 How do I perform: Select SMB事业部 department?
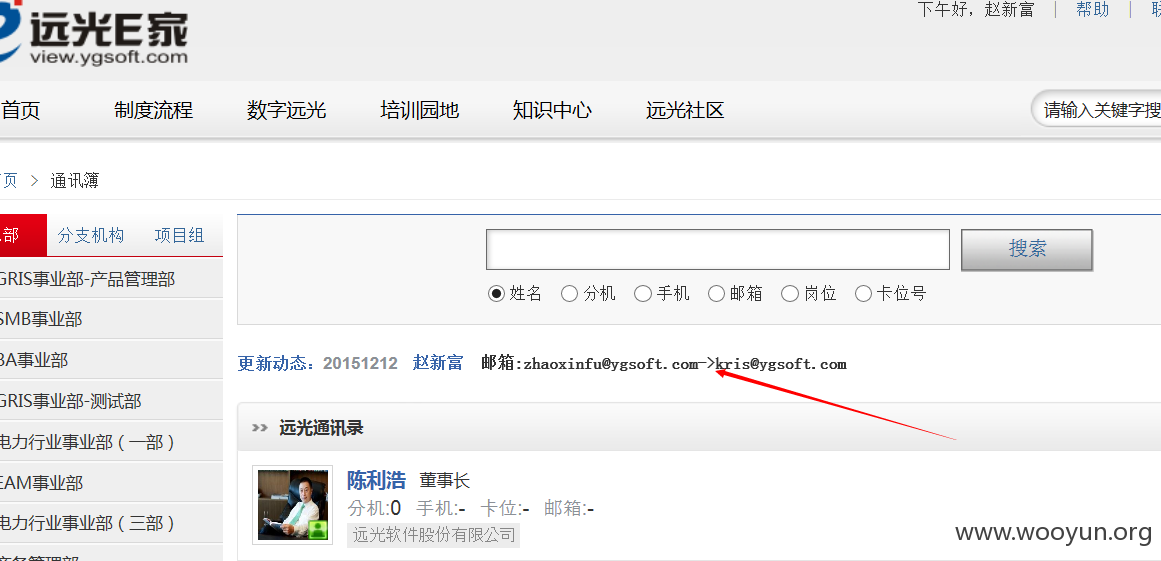pos(111,319)
